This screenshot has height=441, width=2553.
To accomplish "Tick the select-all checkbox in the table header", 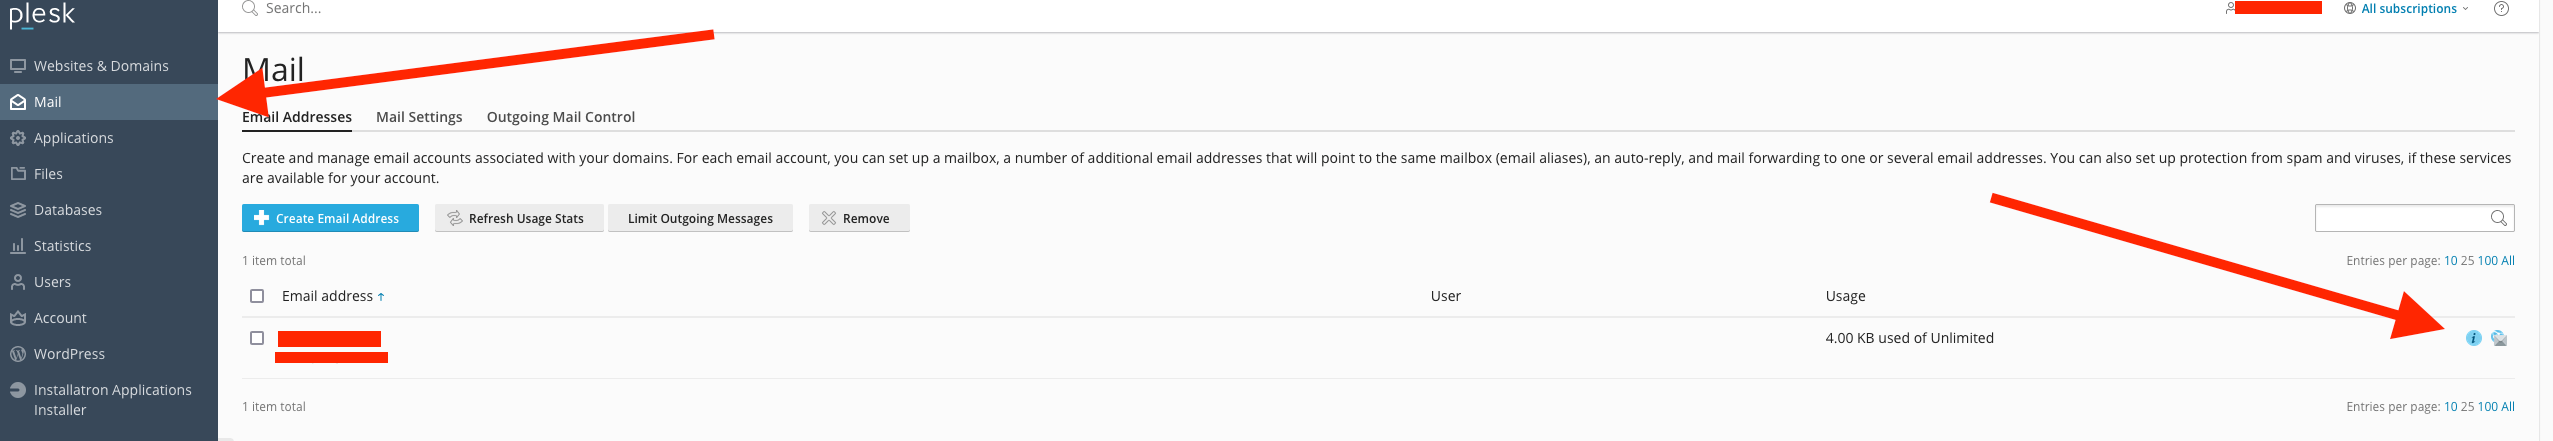I will (257, 296).
